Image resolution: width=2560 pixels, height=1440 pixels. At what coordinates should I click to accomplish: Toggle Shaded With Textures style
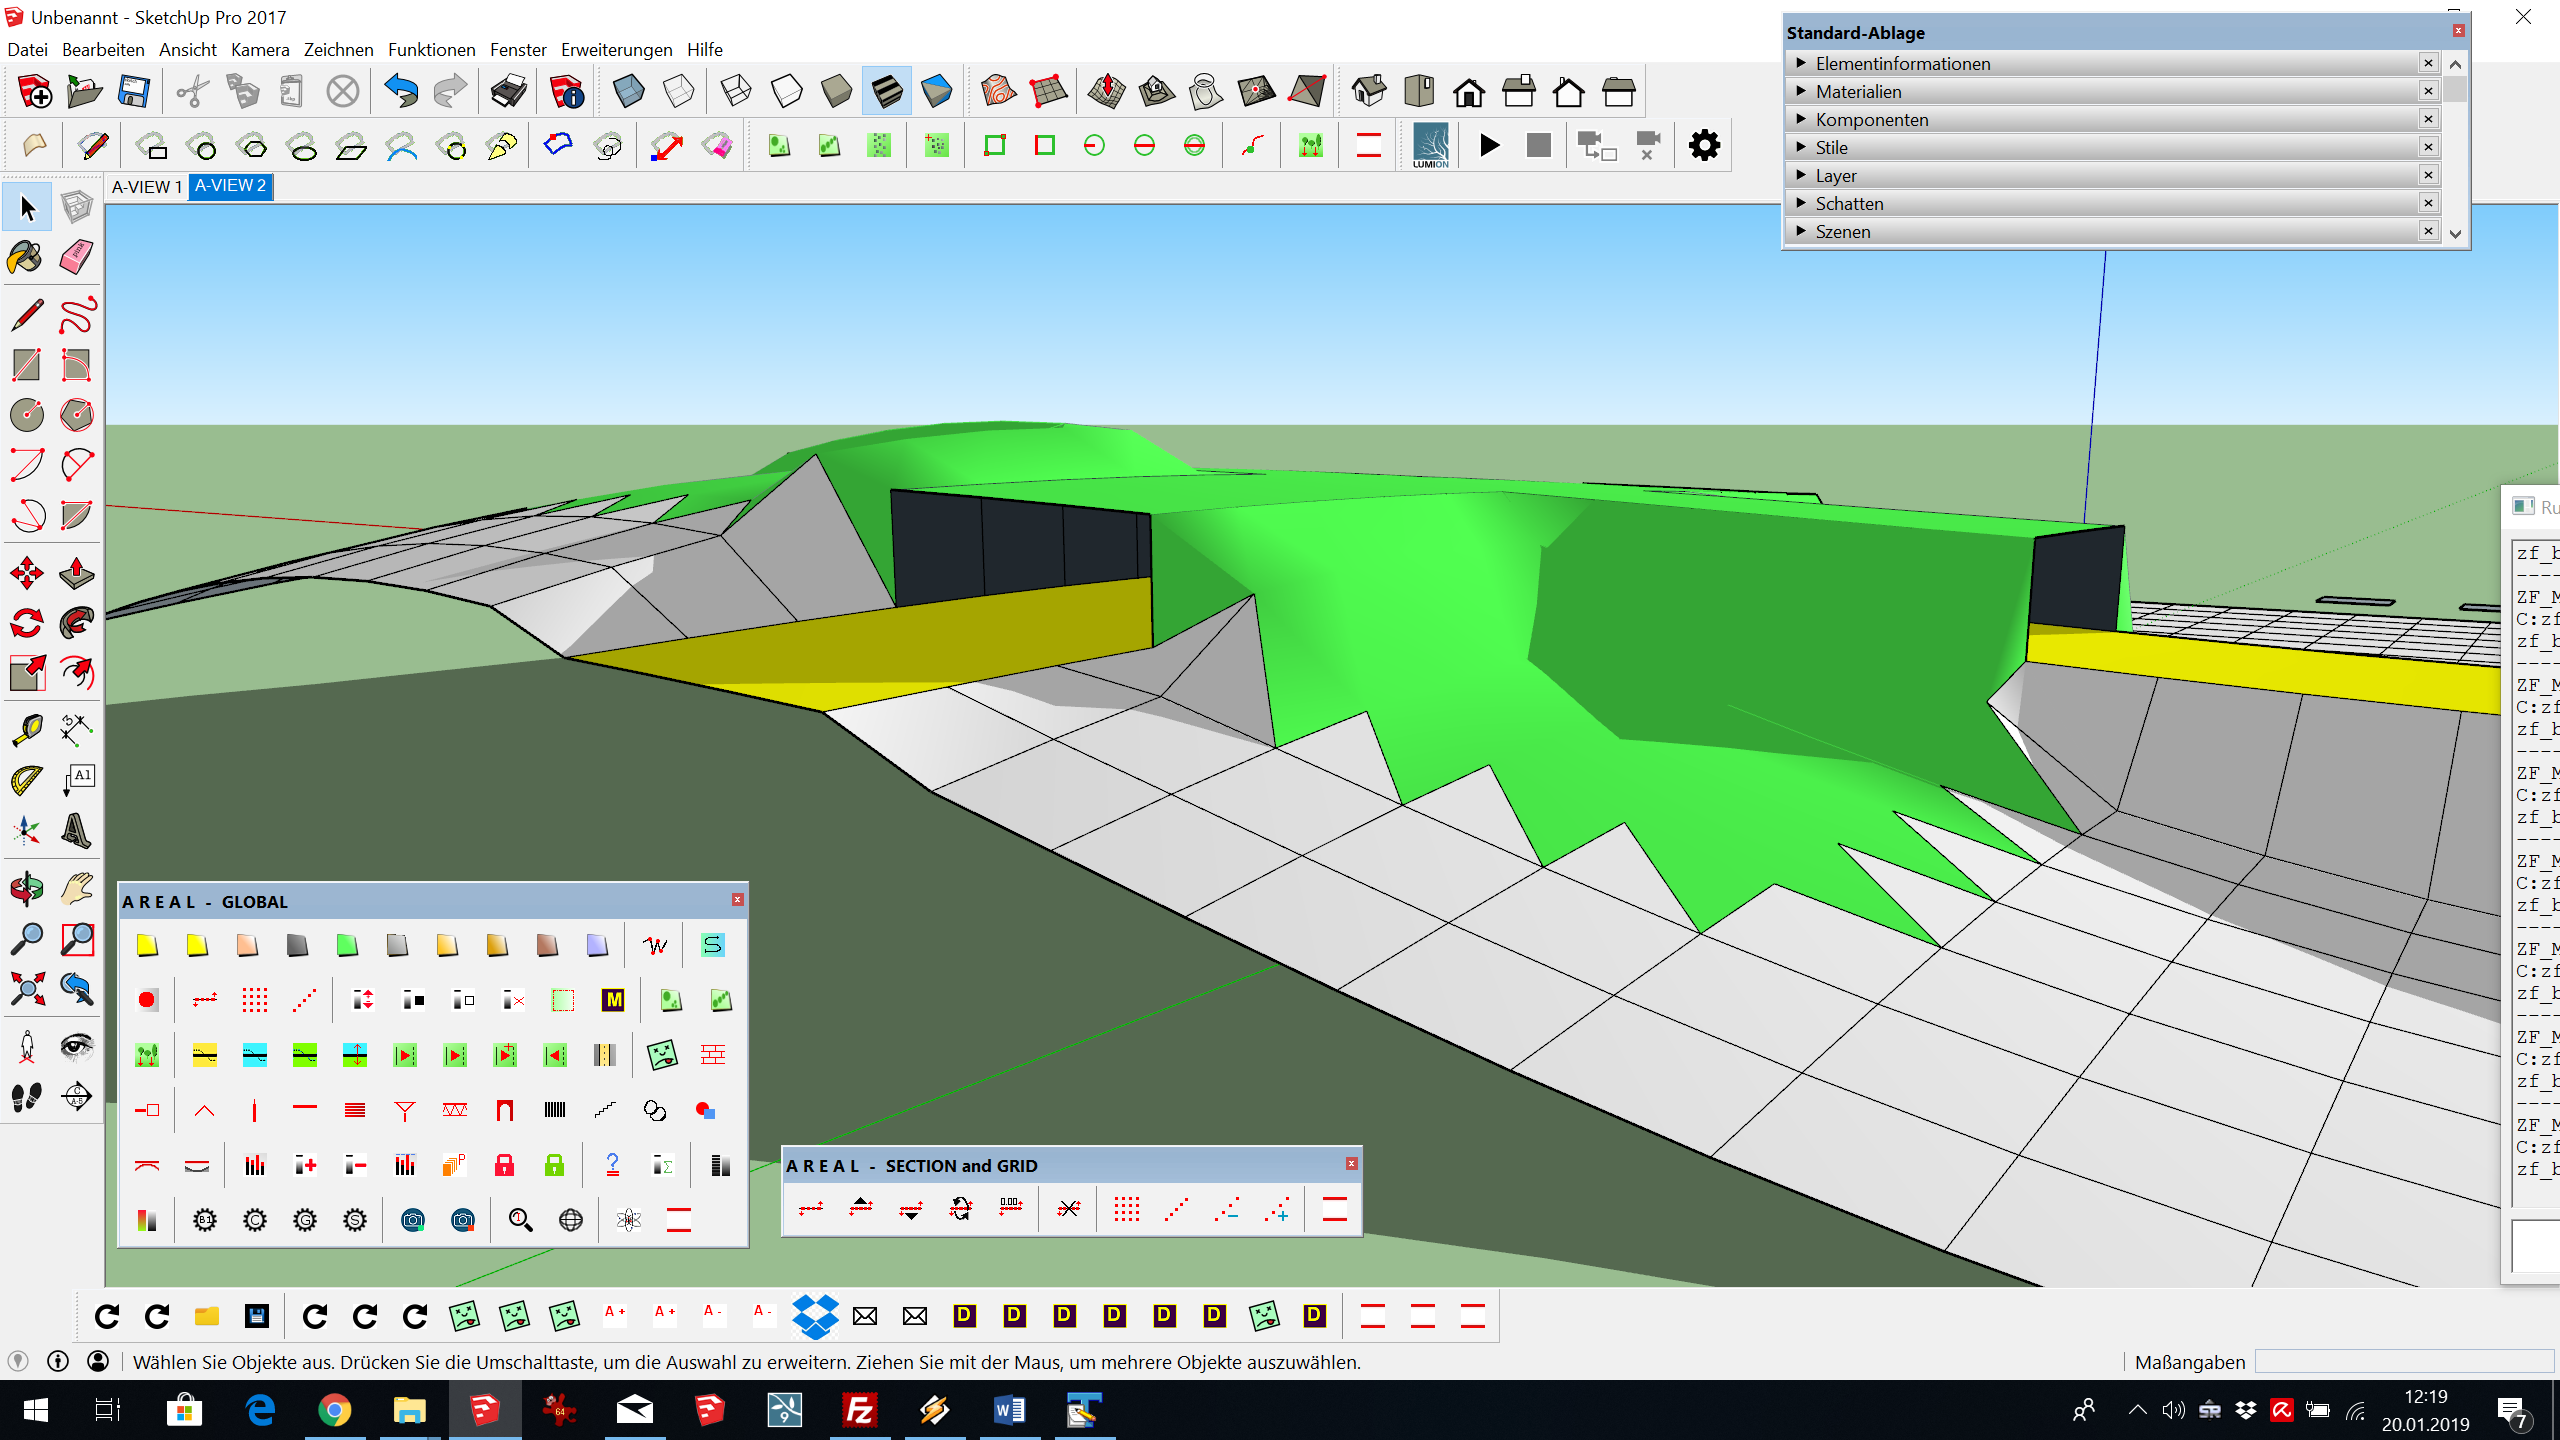coord(887,92)
